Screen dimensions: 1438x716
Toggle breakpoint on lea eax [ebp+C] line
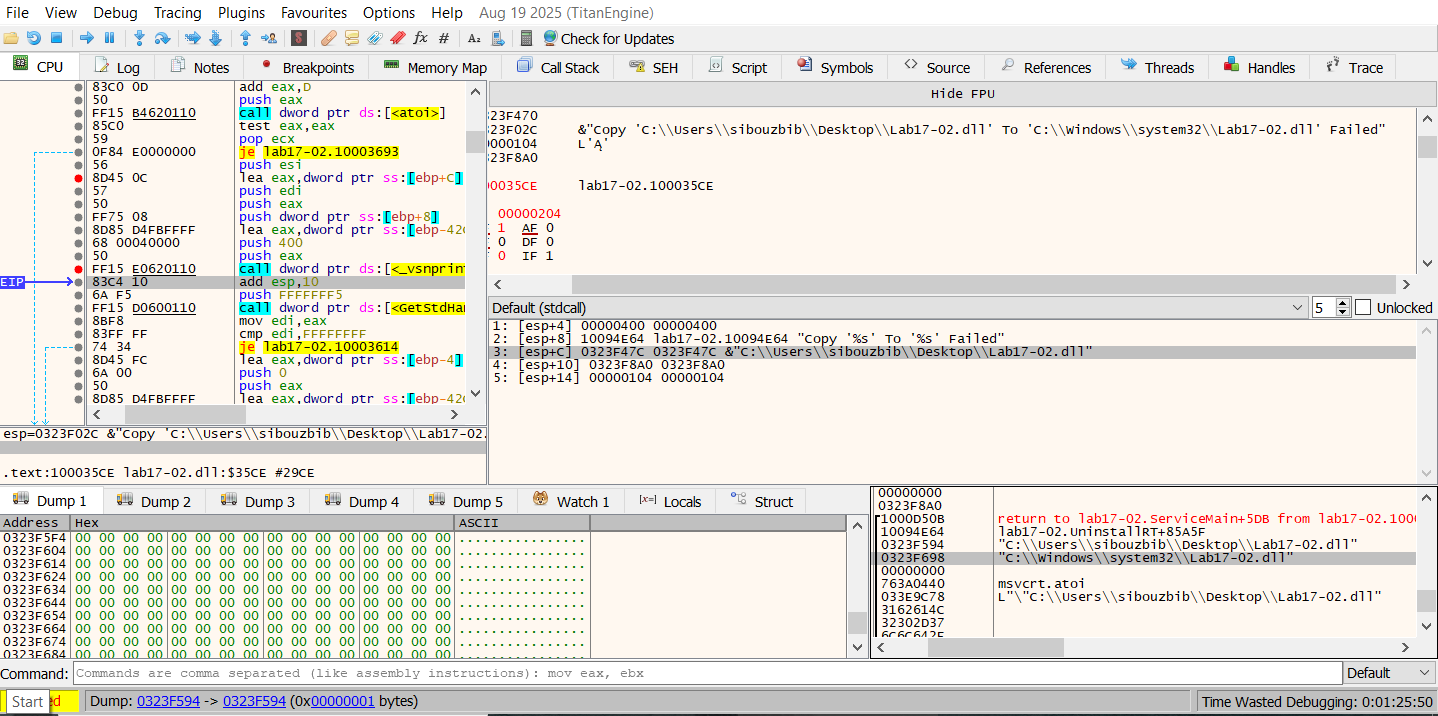pyautogui.click(x=79, y=178)
